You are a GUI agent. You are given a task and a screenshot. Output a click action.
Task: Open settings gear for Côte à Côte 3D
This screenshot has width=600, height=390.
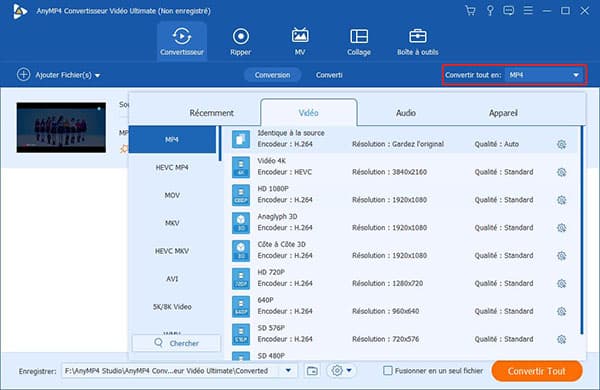[561, 256]
